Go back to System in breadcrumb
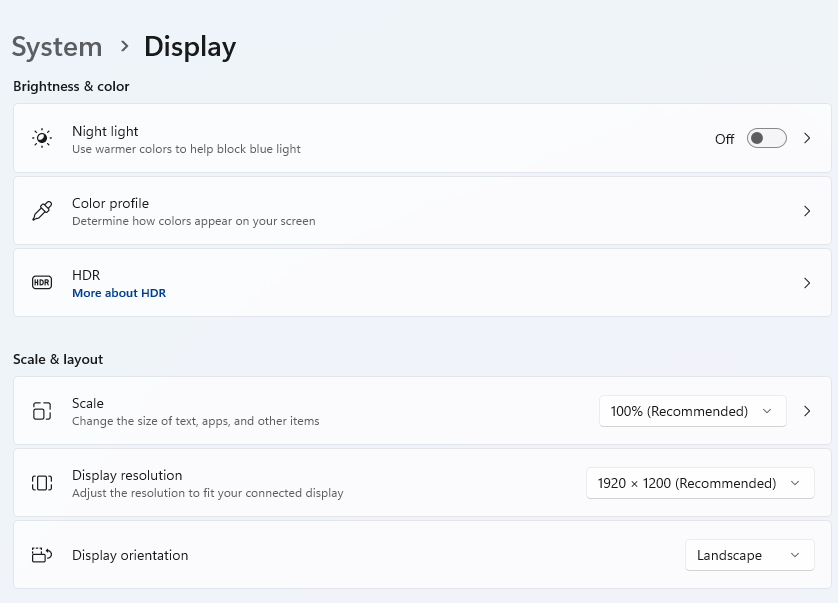Viewport: 838px width, 603px height. pos(57,47)
